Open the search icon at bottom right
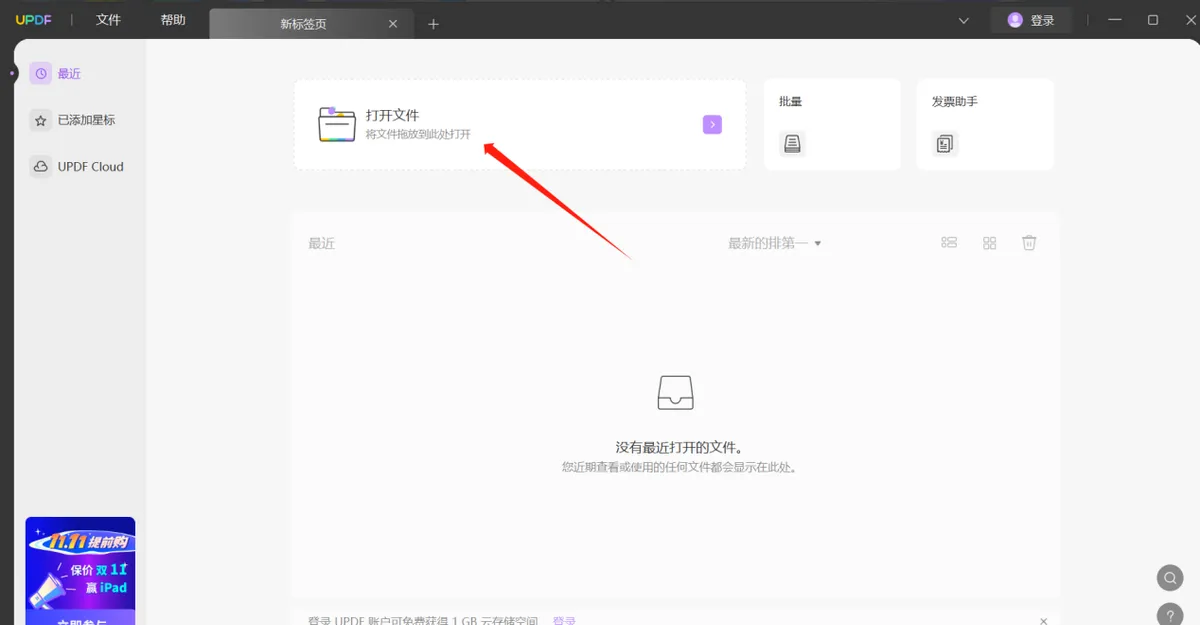This screenshot has width=1200, height=625. click(x=1169, y=578)
